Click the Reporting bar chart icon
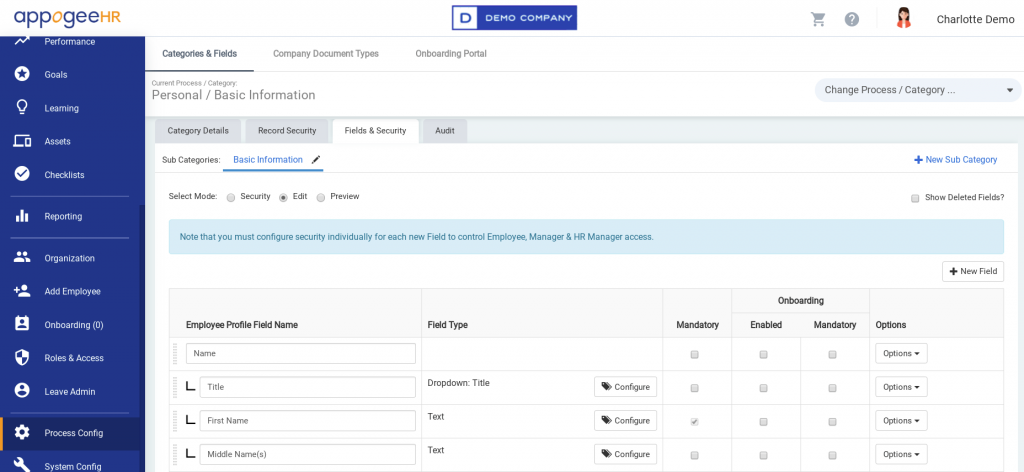This screenshot has height=472, width=1024. tap(22, 216)
